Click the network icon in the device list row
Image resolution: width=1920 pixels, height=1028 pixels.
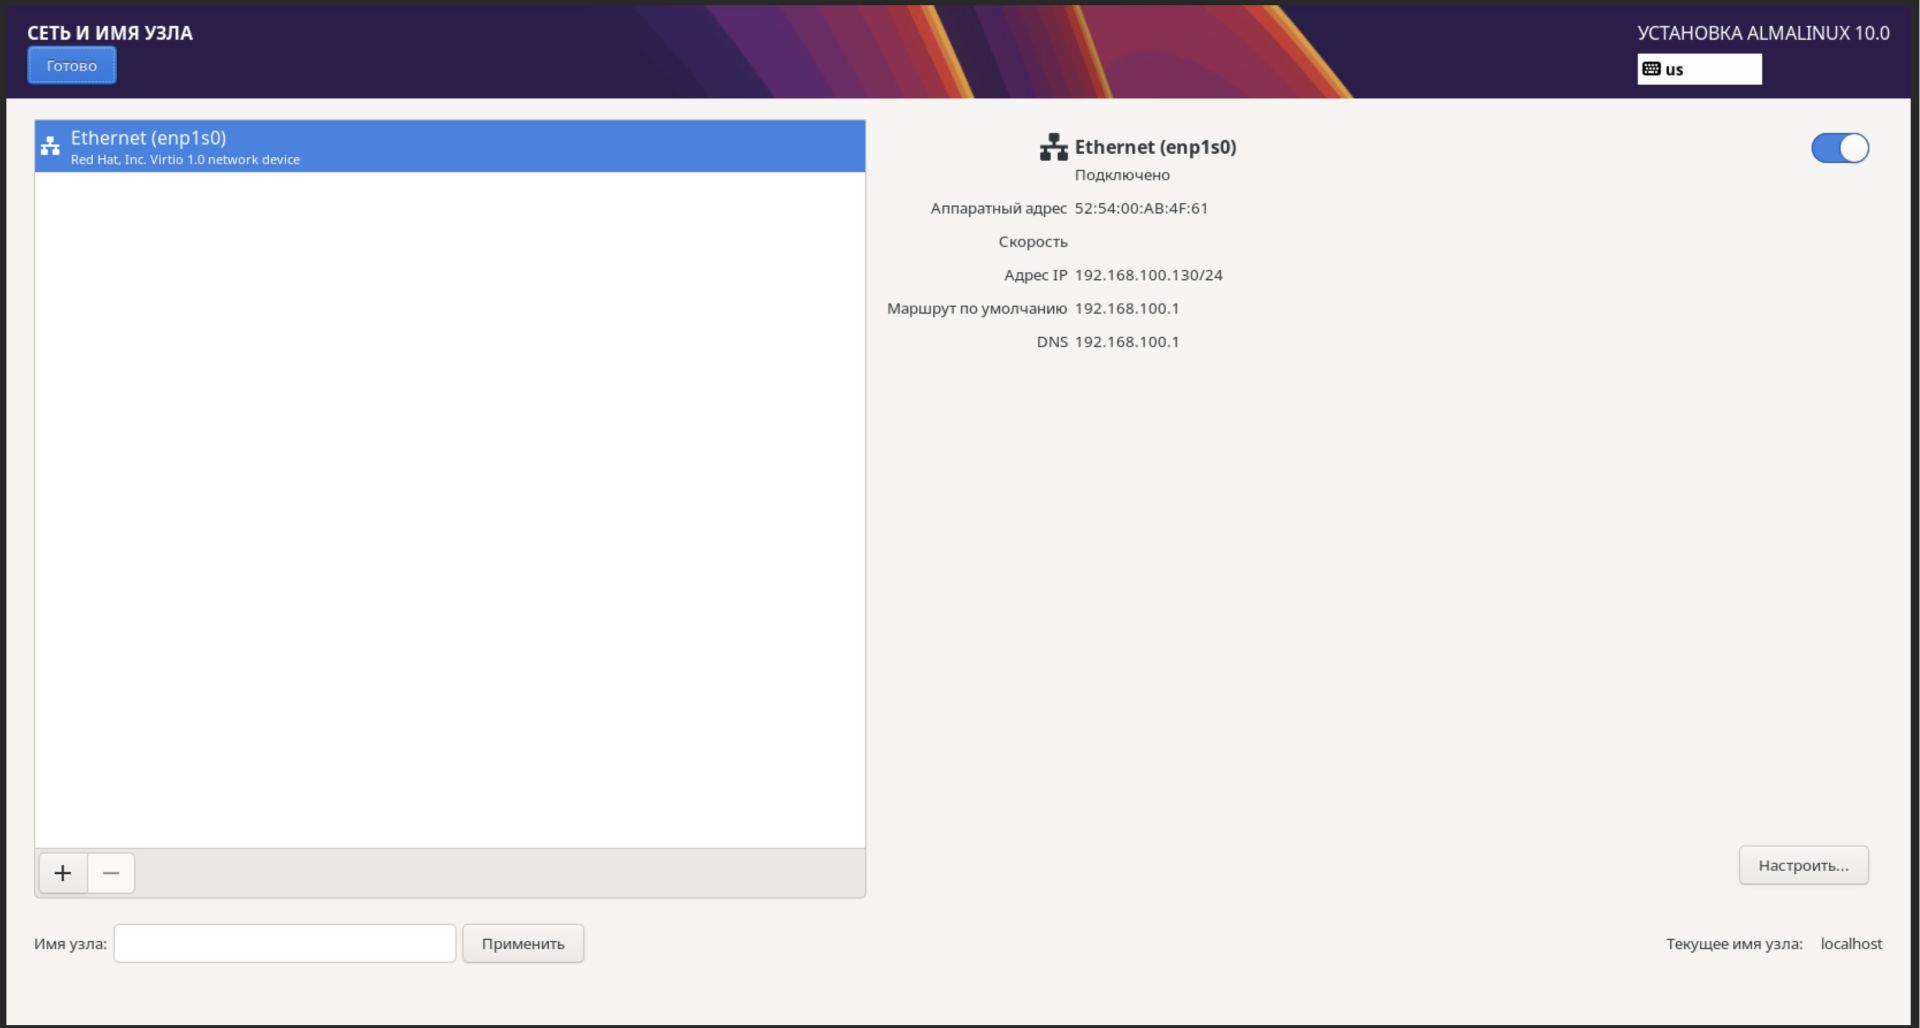[50, 147]
